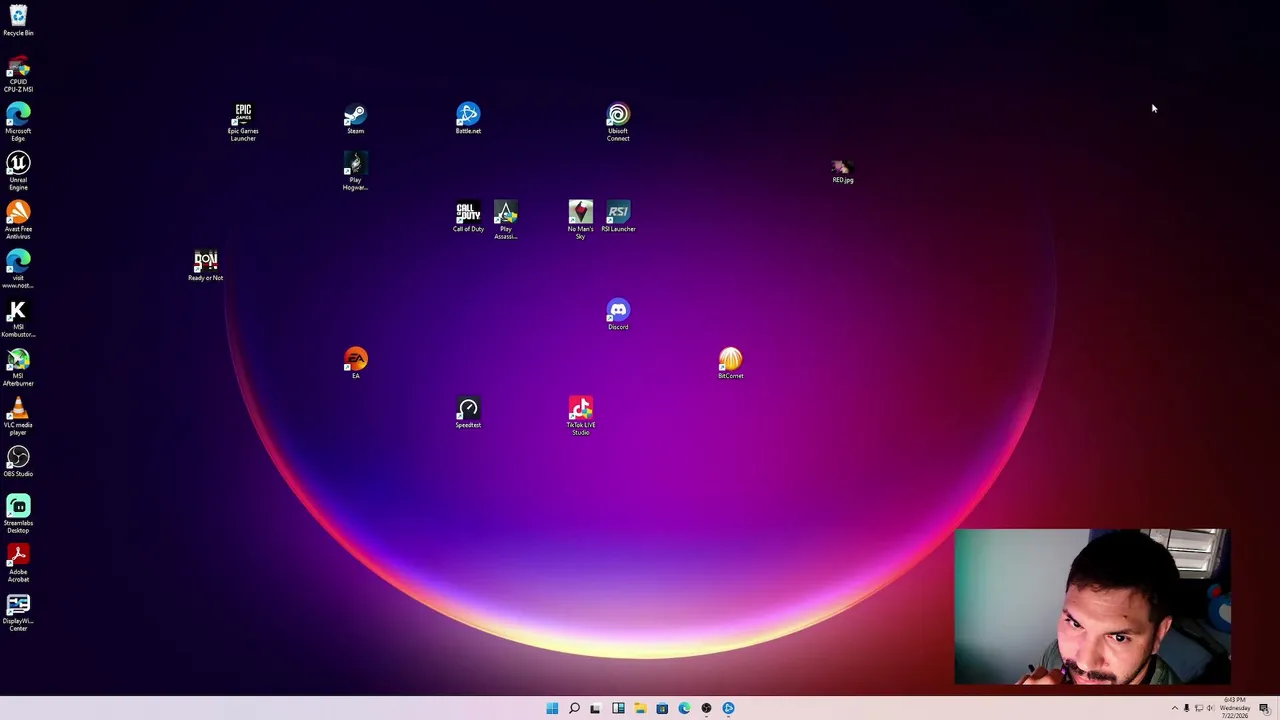Open File Explorer from the taskbar
The image size is (1280, 720).
(x=640, y=708)
